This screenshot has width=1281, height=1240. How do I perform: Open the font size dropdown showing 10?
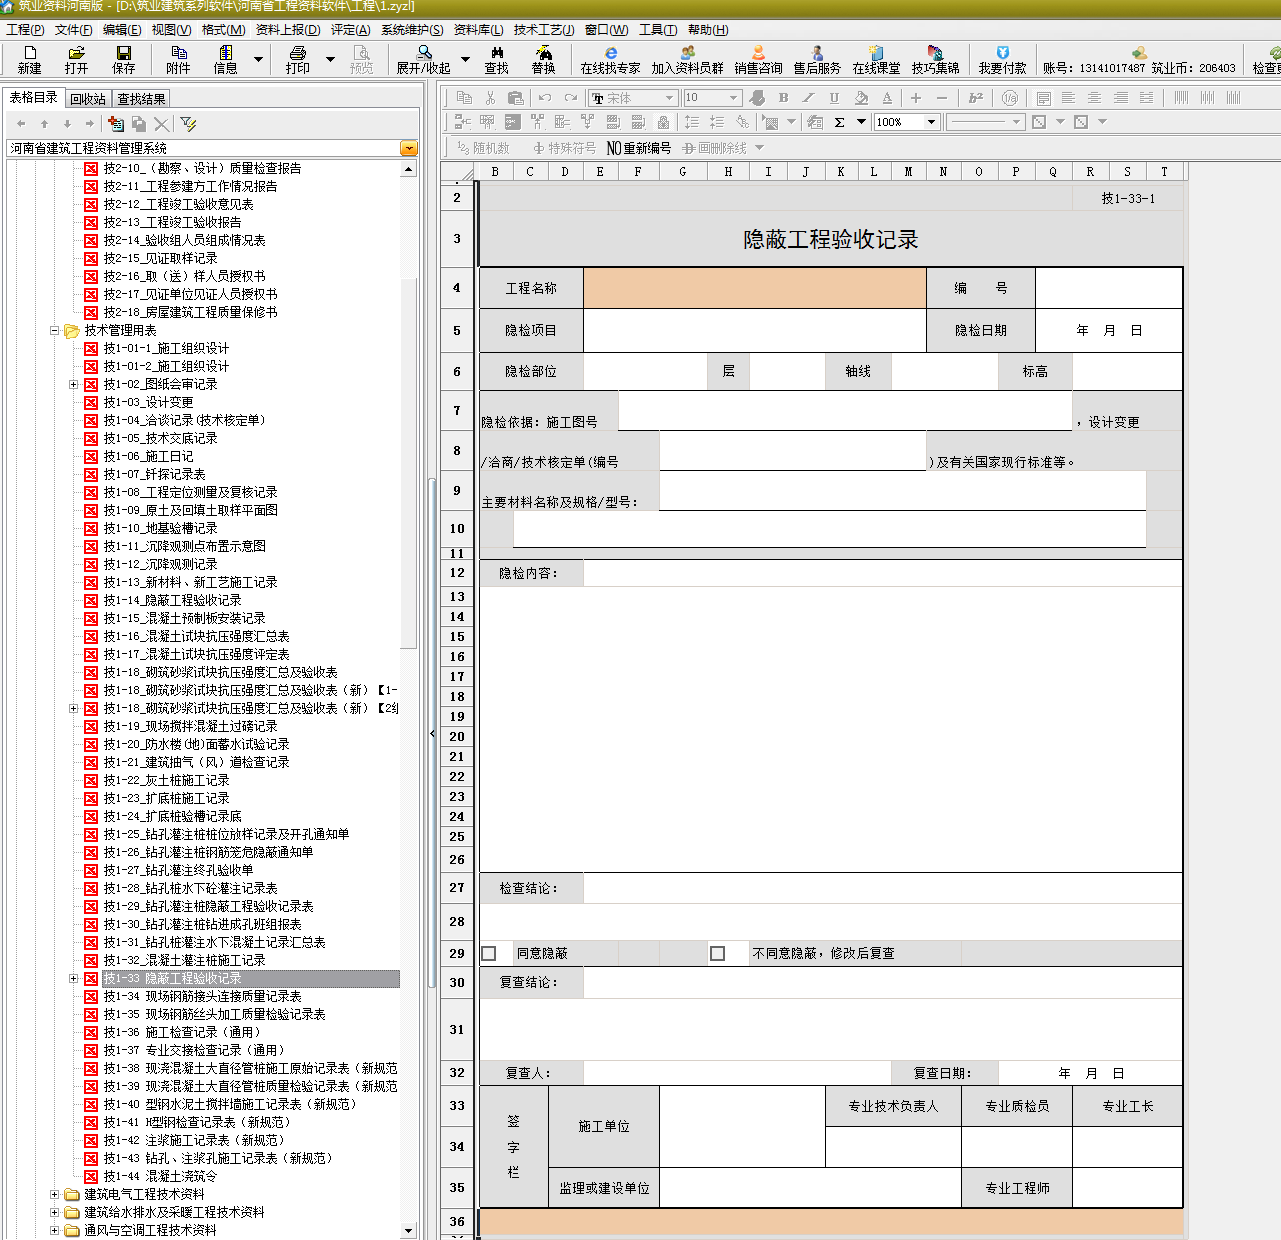[x=734, y=97]
